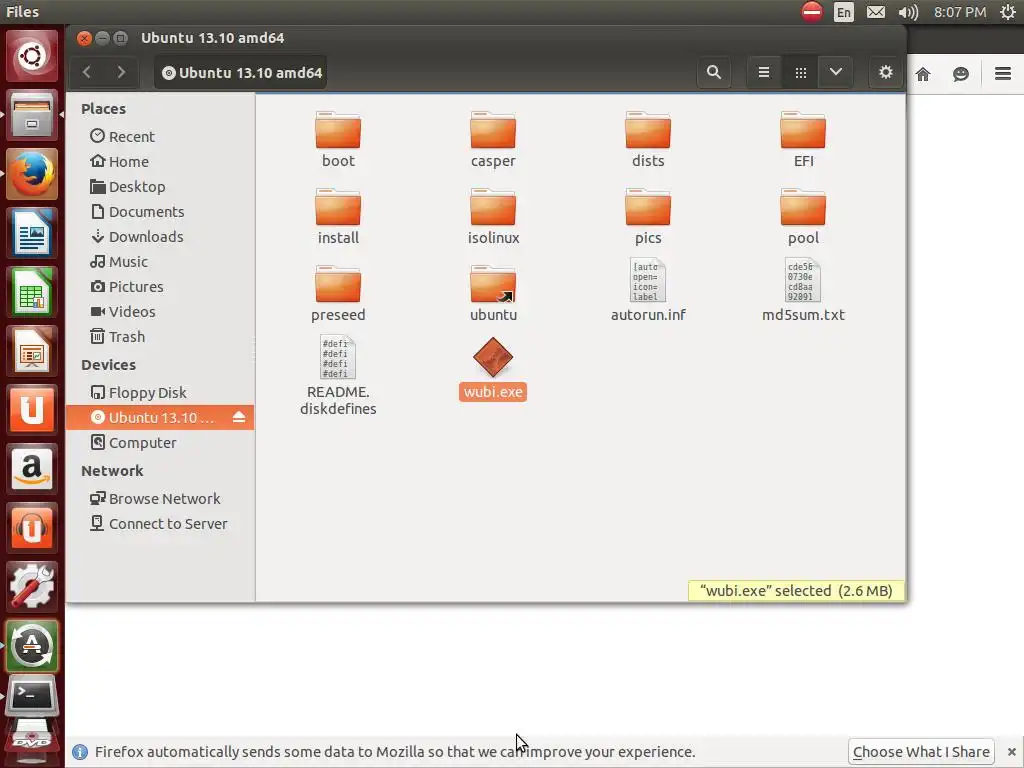Open the search tool in Files
This screenshot has height=768, width=1024.
pos(714,72)
